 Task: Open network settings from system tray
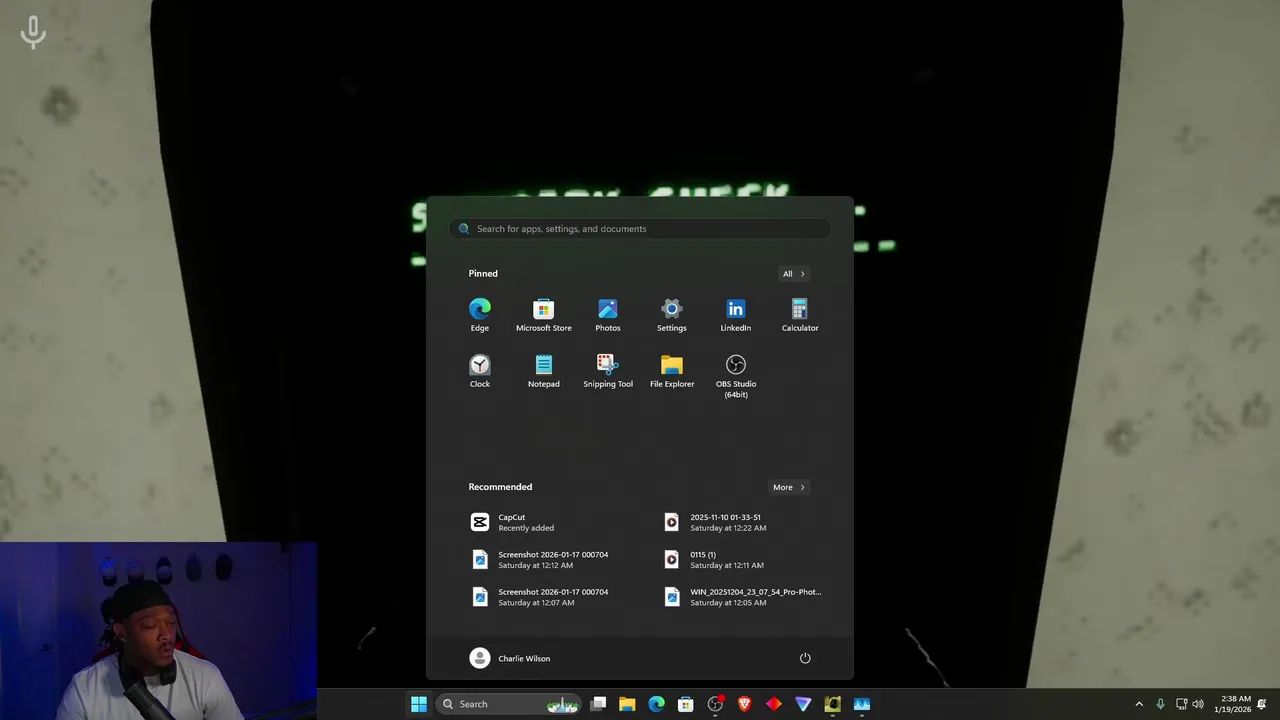1181,704
